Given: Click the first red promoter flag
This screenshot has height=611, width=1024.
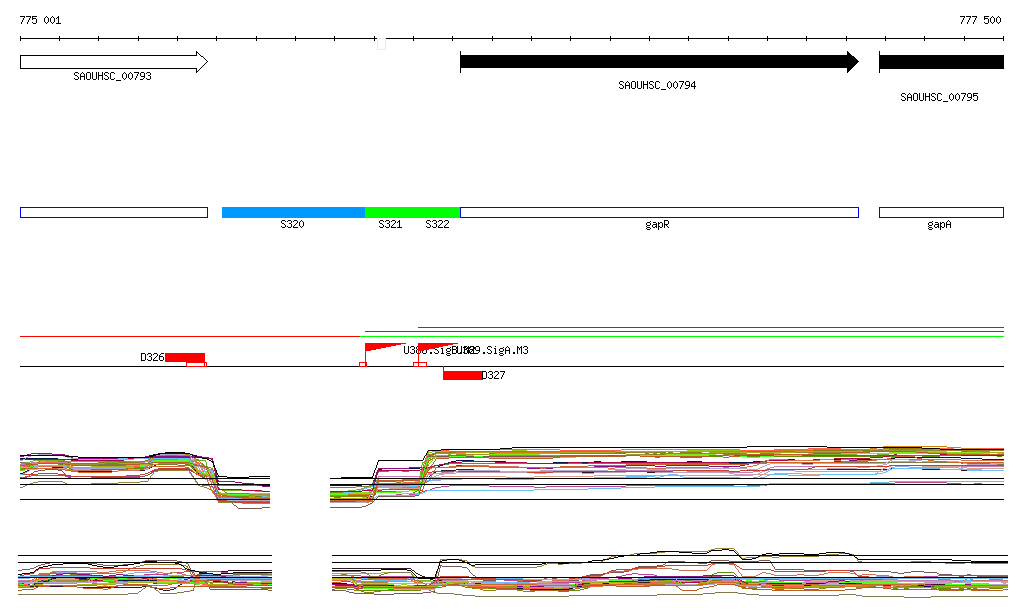Looking at the screenshot, I should [382, 348].
